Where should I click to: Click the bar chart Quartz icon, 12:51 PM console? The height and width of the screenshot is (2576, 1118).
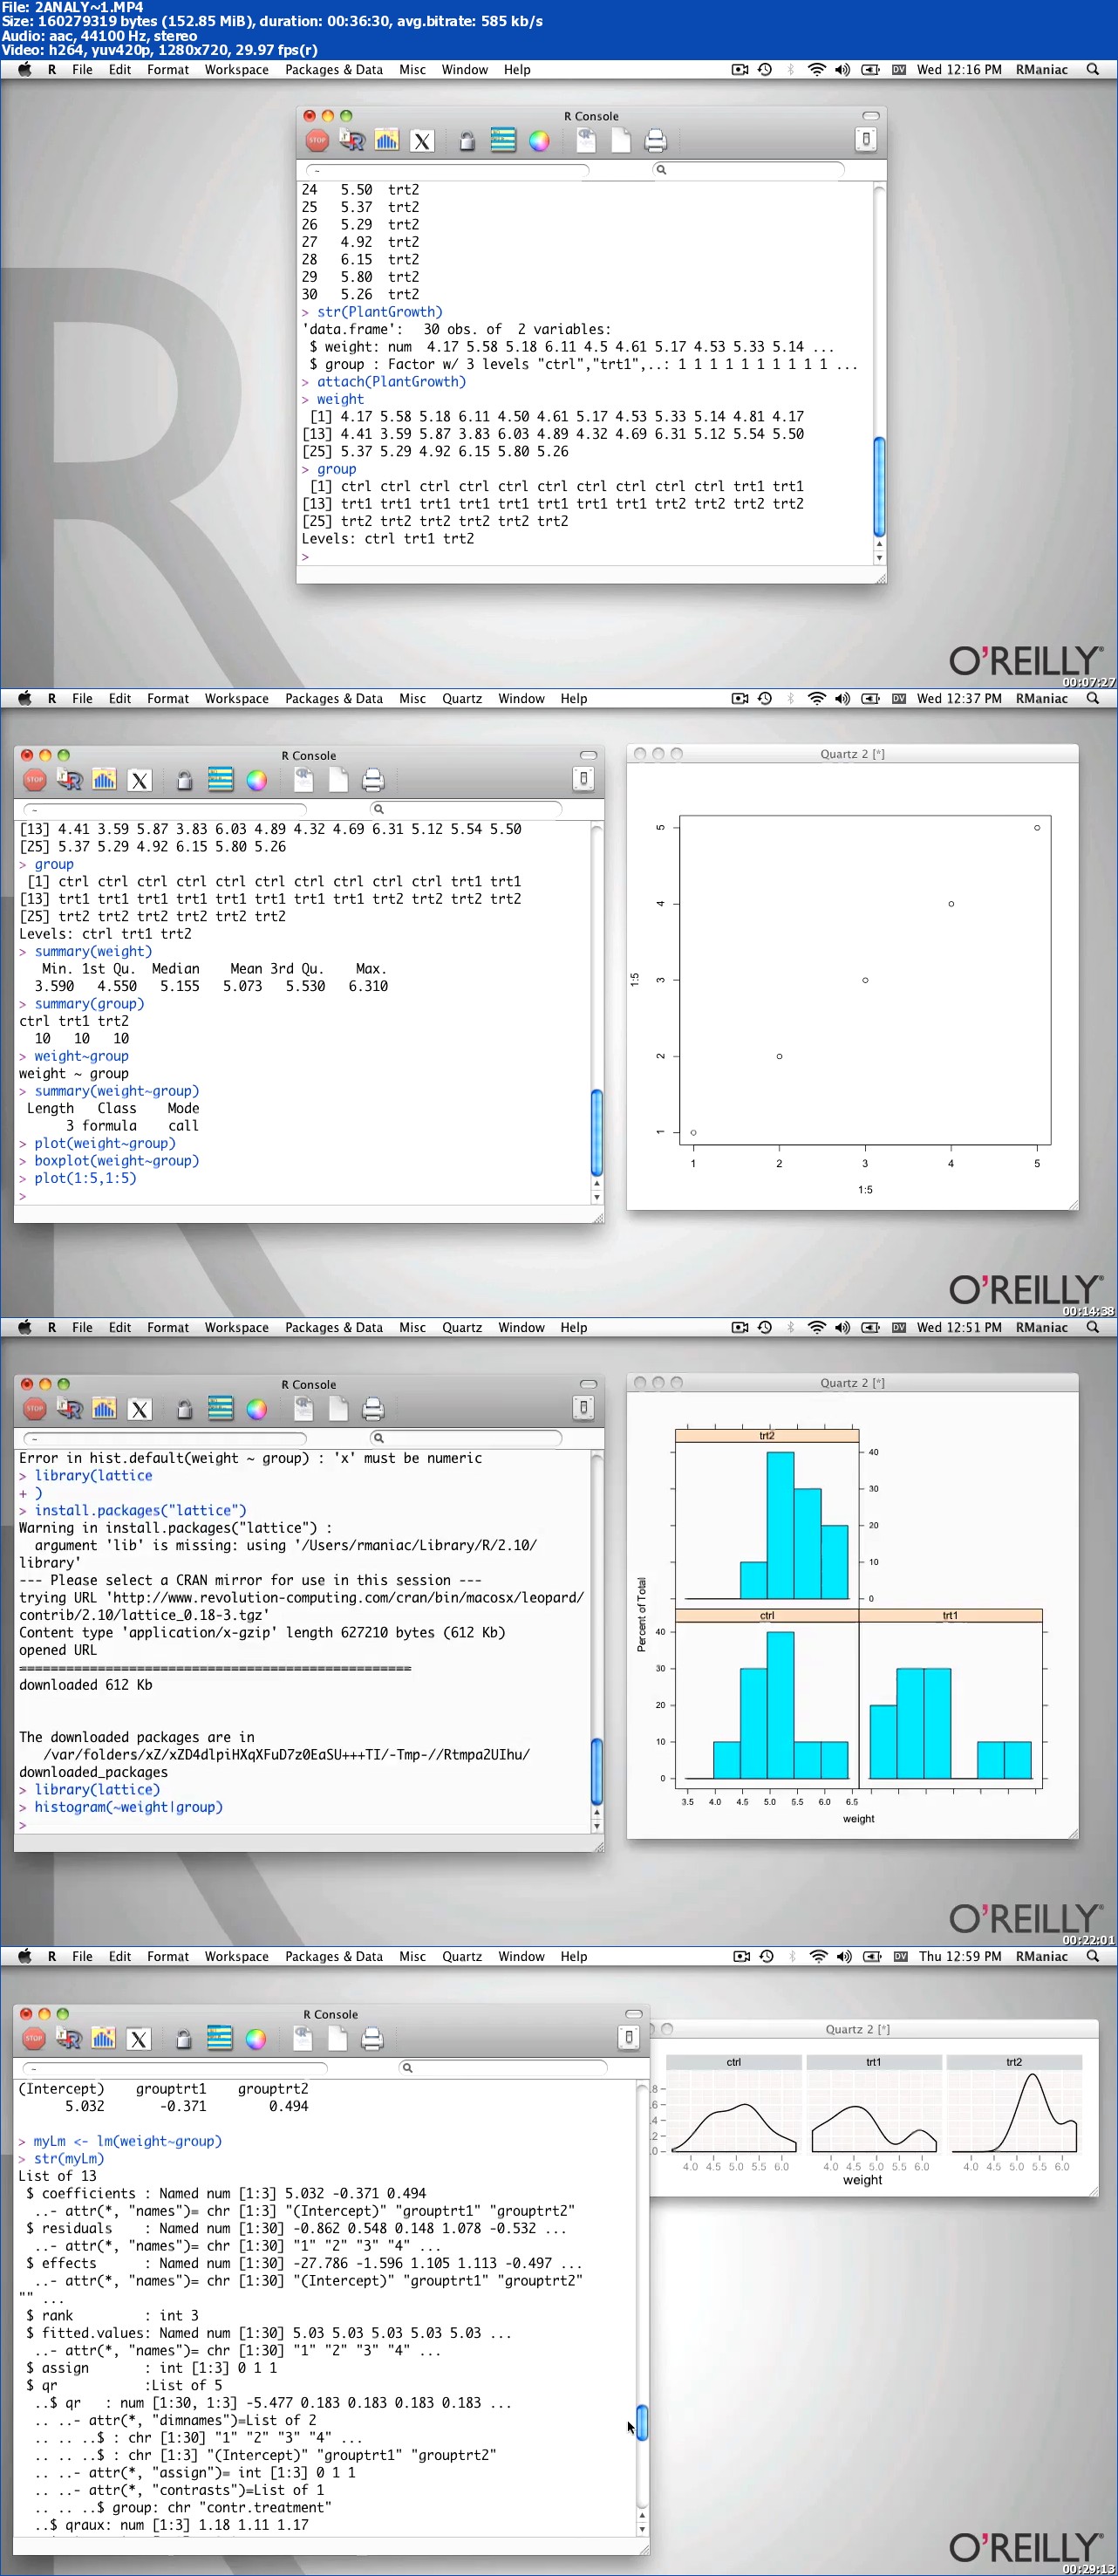[104, 1409]
